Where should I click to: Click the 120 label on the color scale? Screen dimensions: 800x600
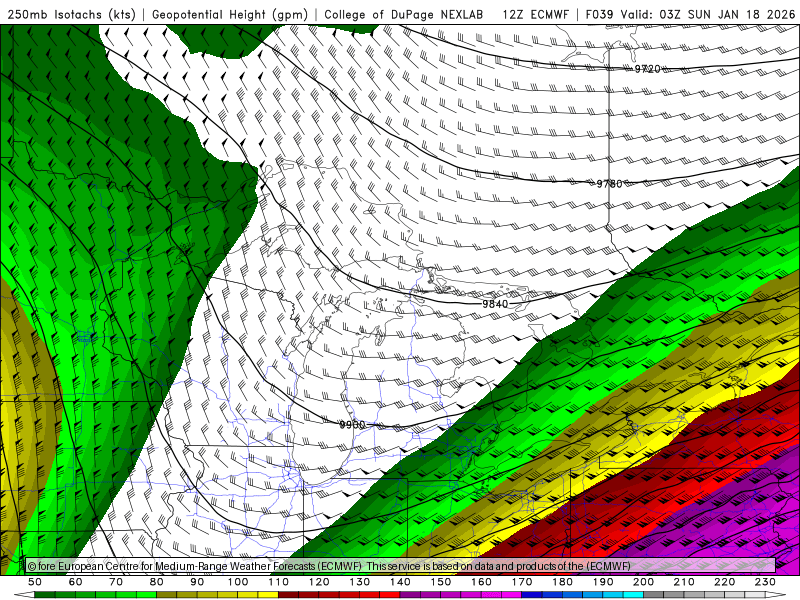pos(319,582)
